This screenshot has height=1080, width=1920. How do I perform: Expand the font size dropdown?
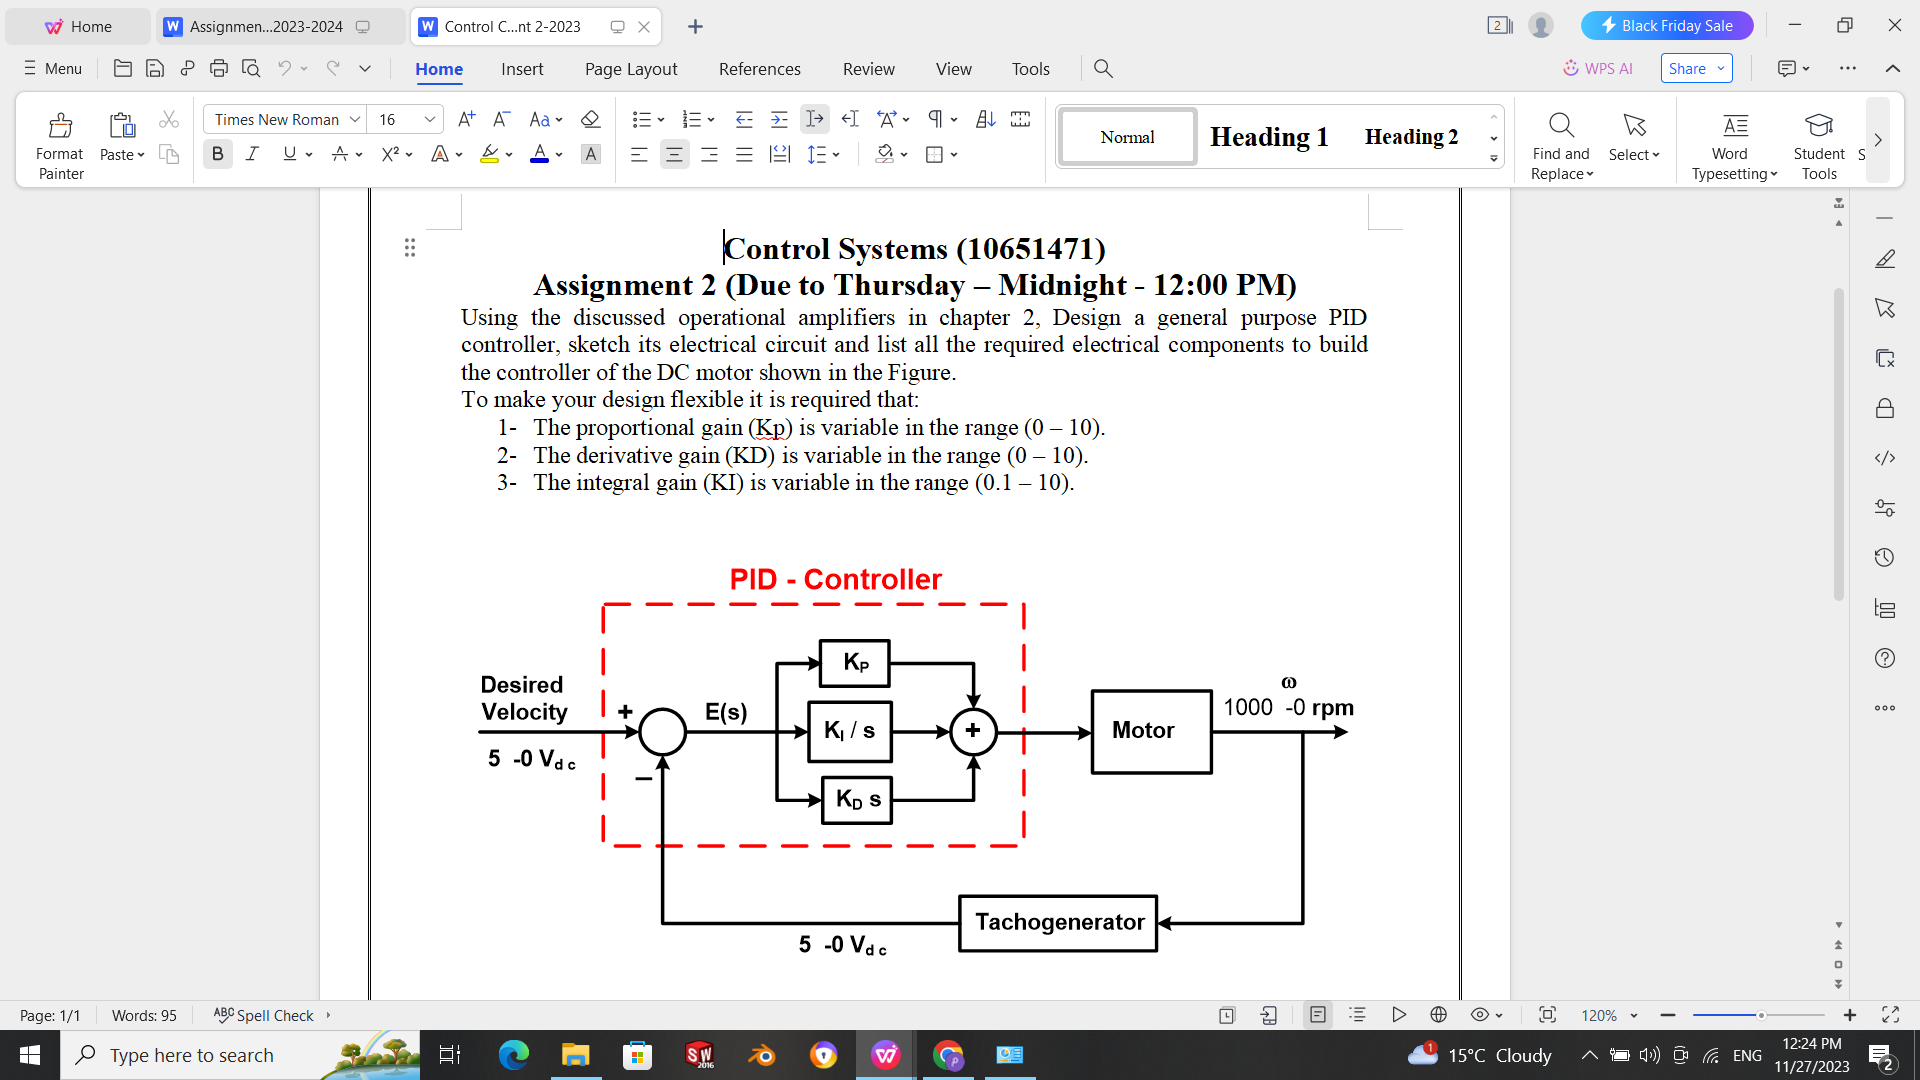click(429, 119)
